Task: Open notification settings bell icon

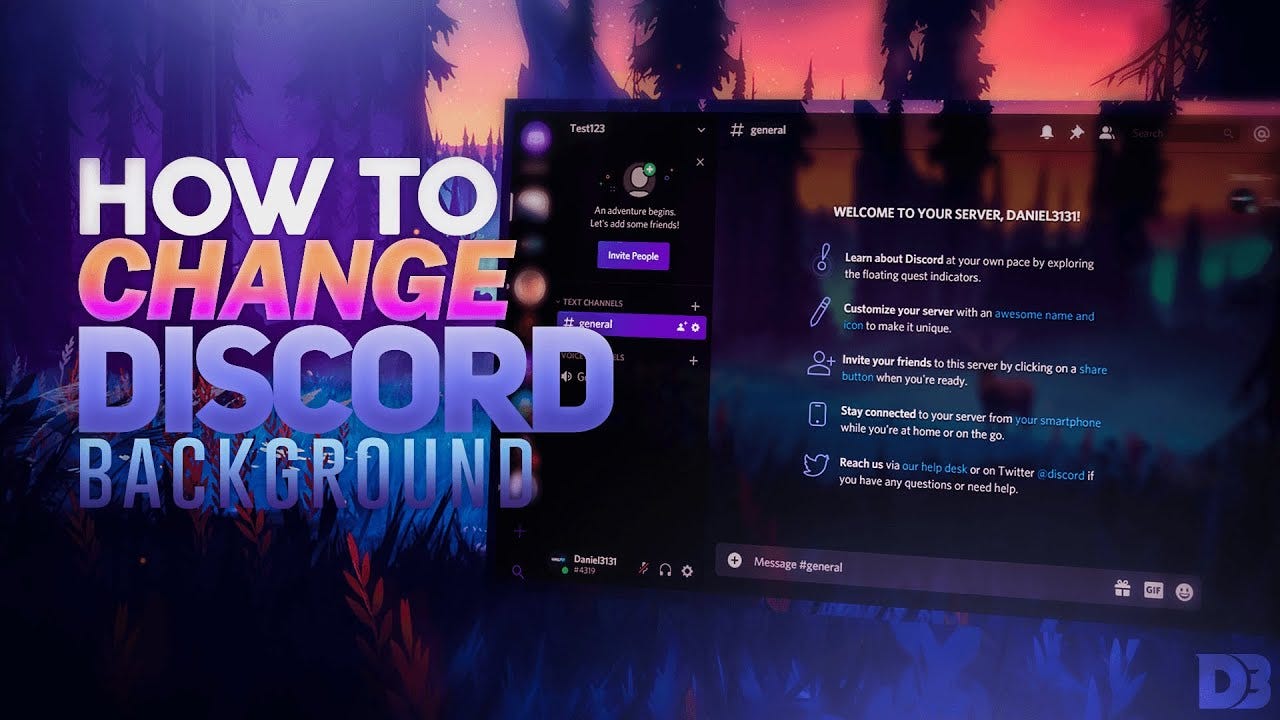Action: click(1047, 132)
